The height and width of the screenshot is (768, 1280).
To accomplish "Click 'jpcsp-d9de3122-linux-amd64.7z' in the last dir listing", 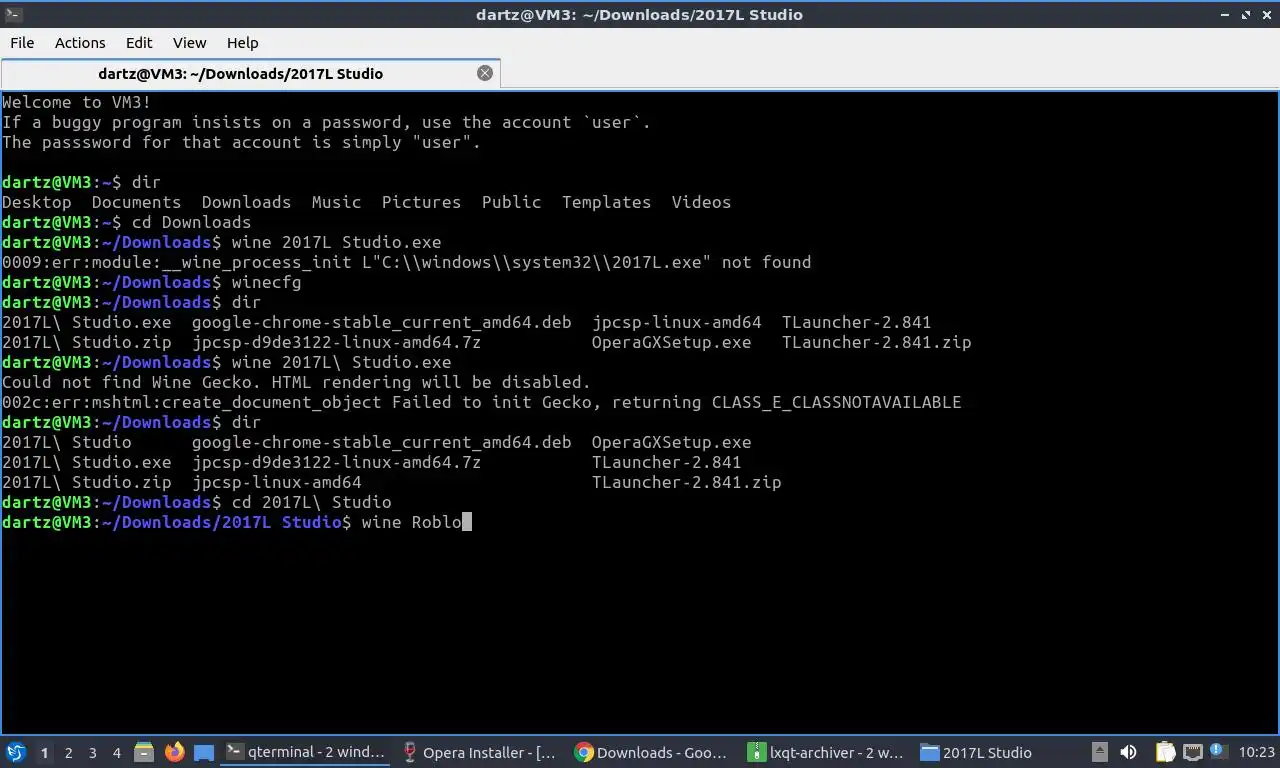I will (336, 462).
